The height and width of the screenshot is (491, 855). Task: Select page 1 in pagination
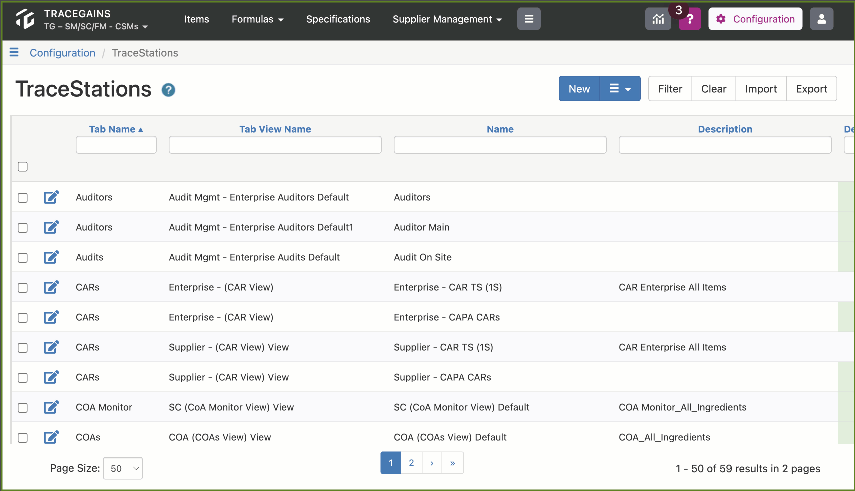point(390,463)
